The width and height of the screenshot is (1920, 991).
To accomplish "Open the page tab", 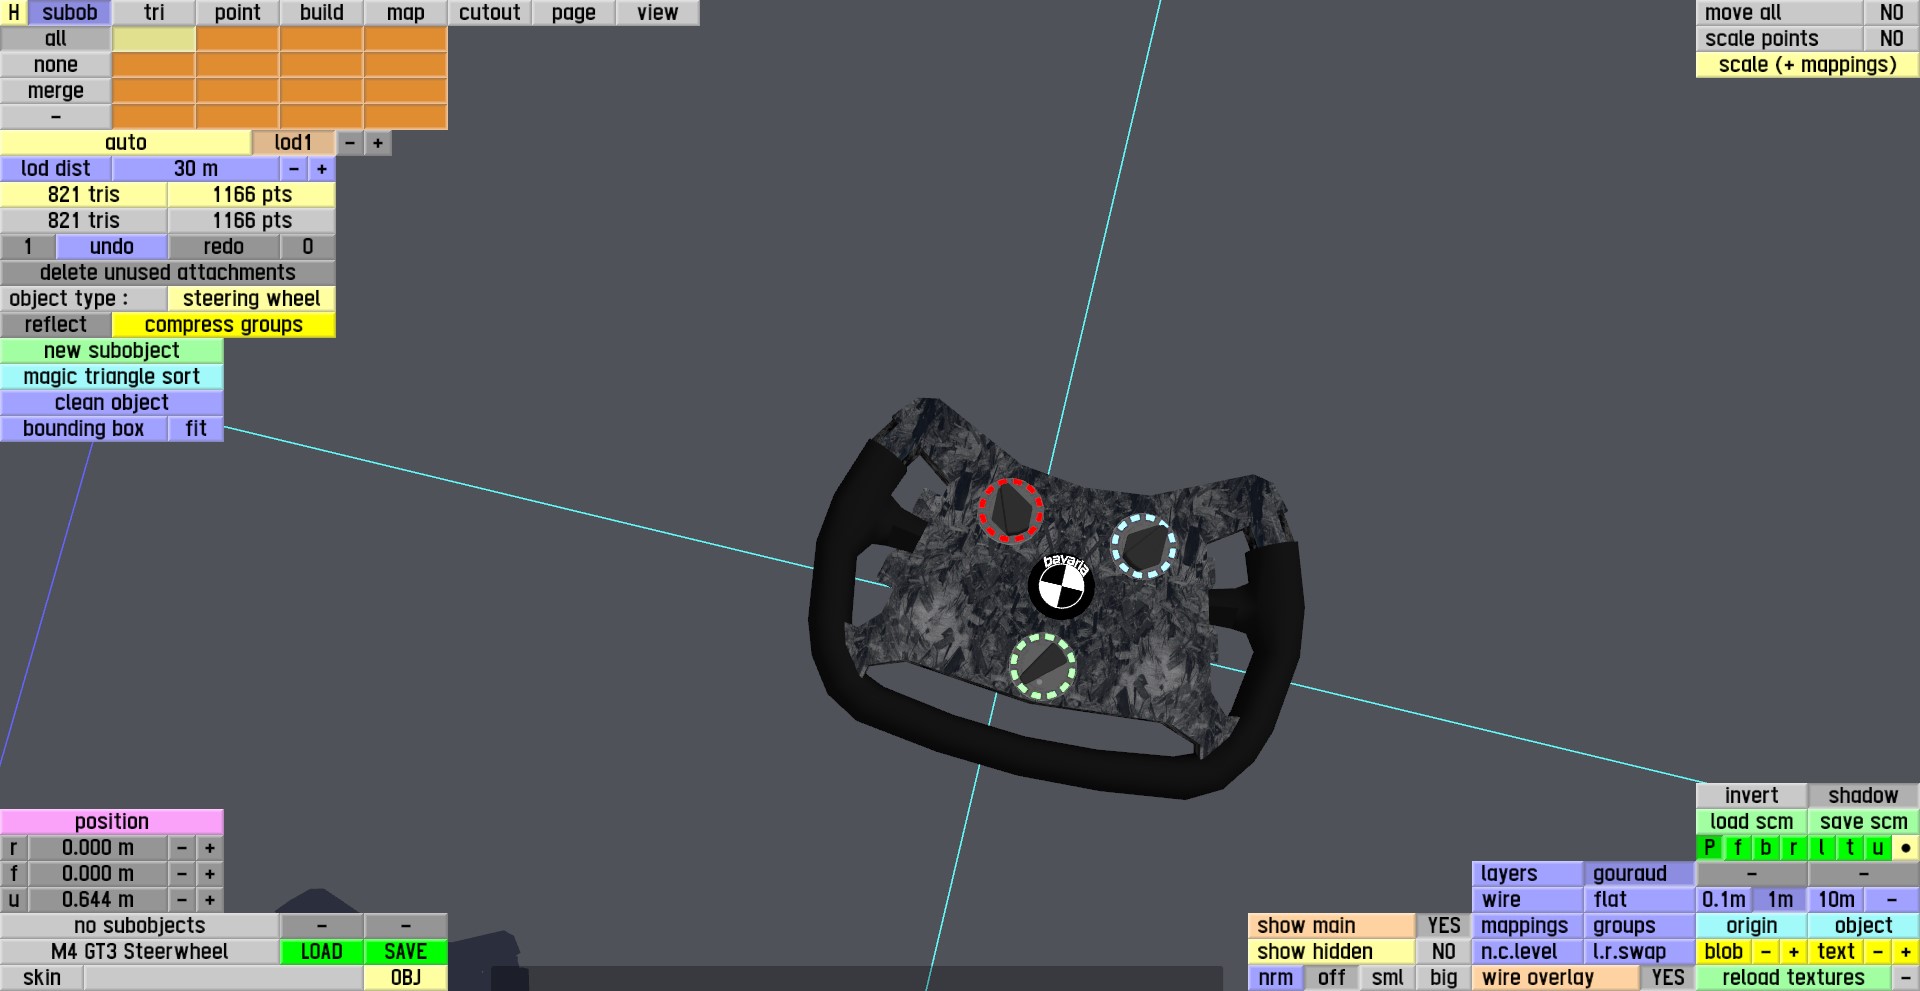I will coord(574,13).
